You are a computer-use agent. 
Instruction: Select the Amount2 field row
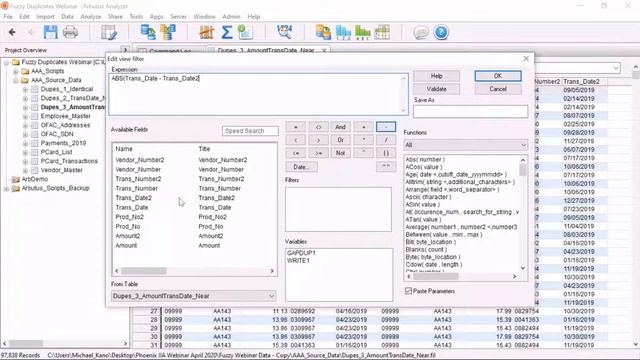[x=194, y=236]
